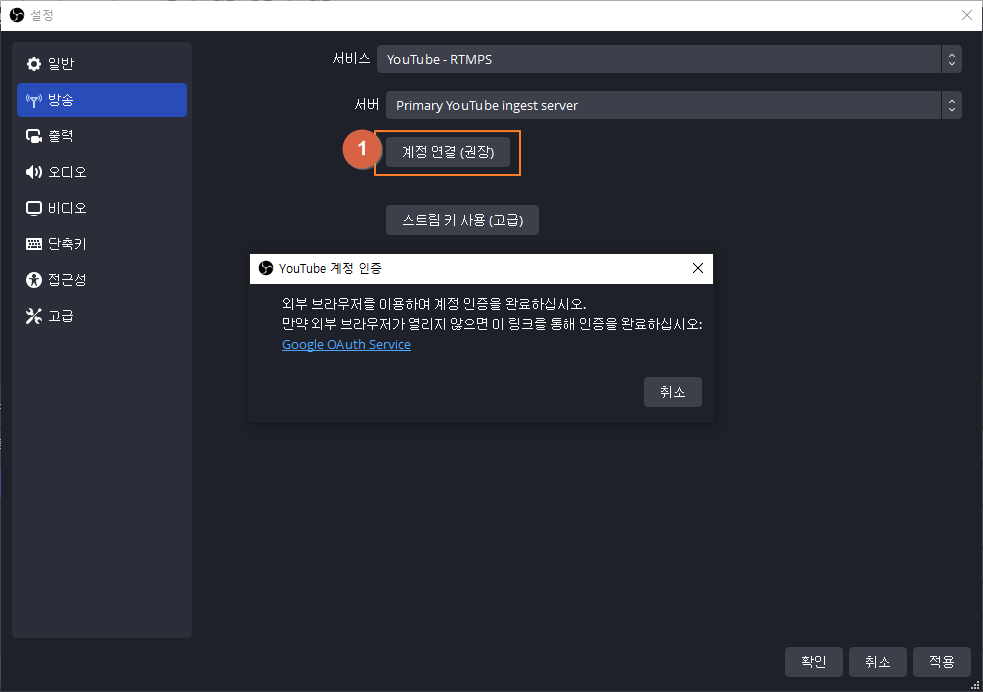Screen dimensions: 983x692
Task: Cancel the YouTube 계정 인증 dialog with 취소
Action: pos(673,392)
